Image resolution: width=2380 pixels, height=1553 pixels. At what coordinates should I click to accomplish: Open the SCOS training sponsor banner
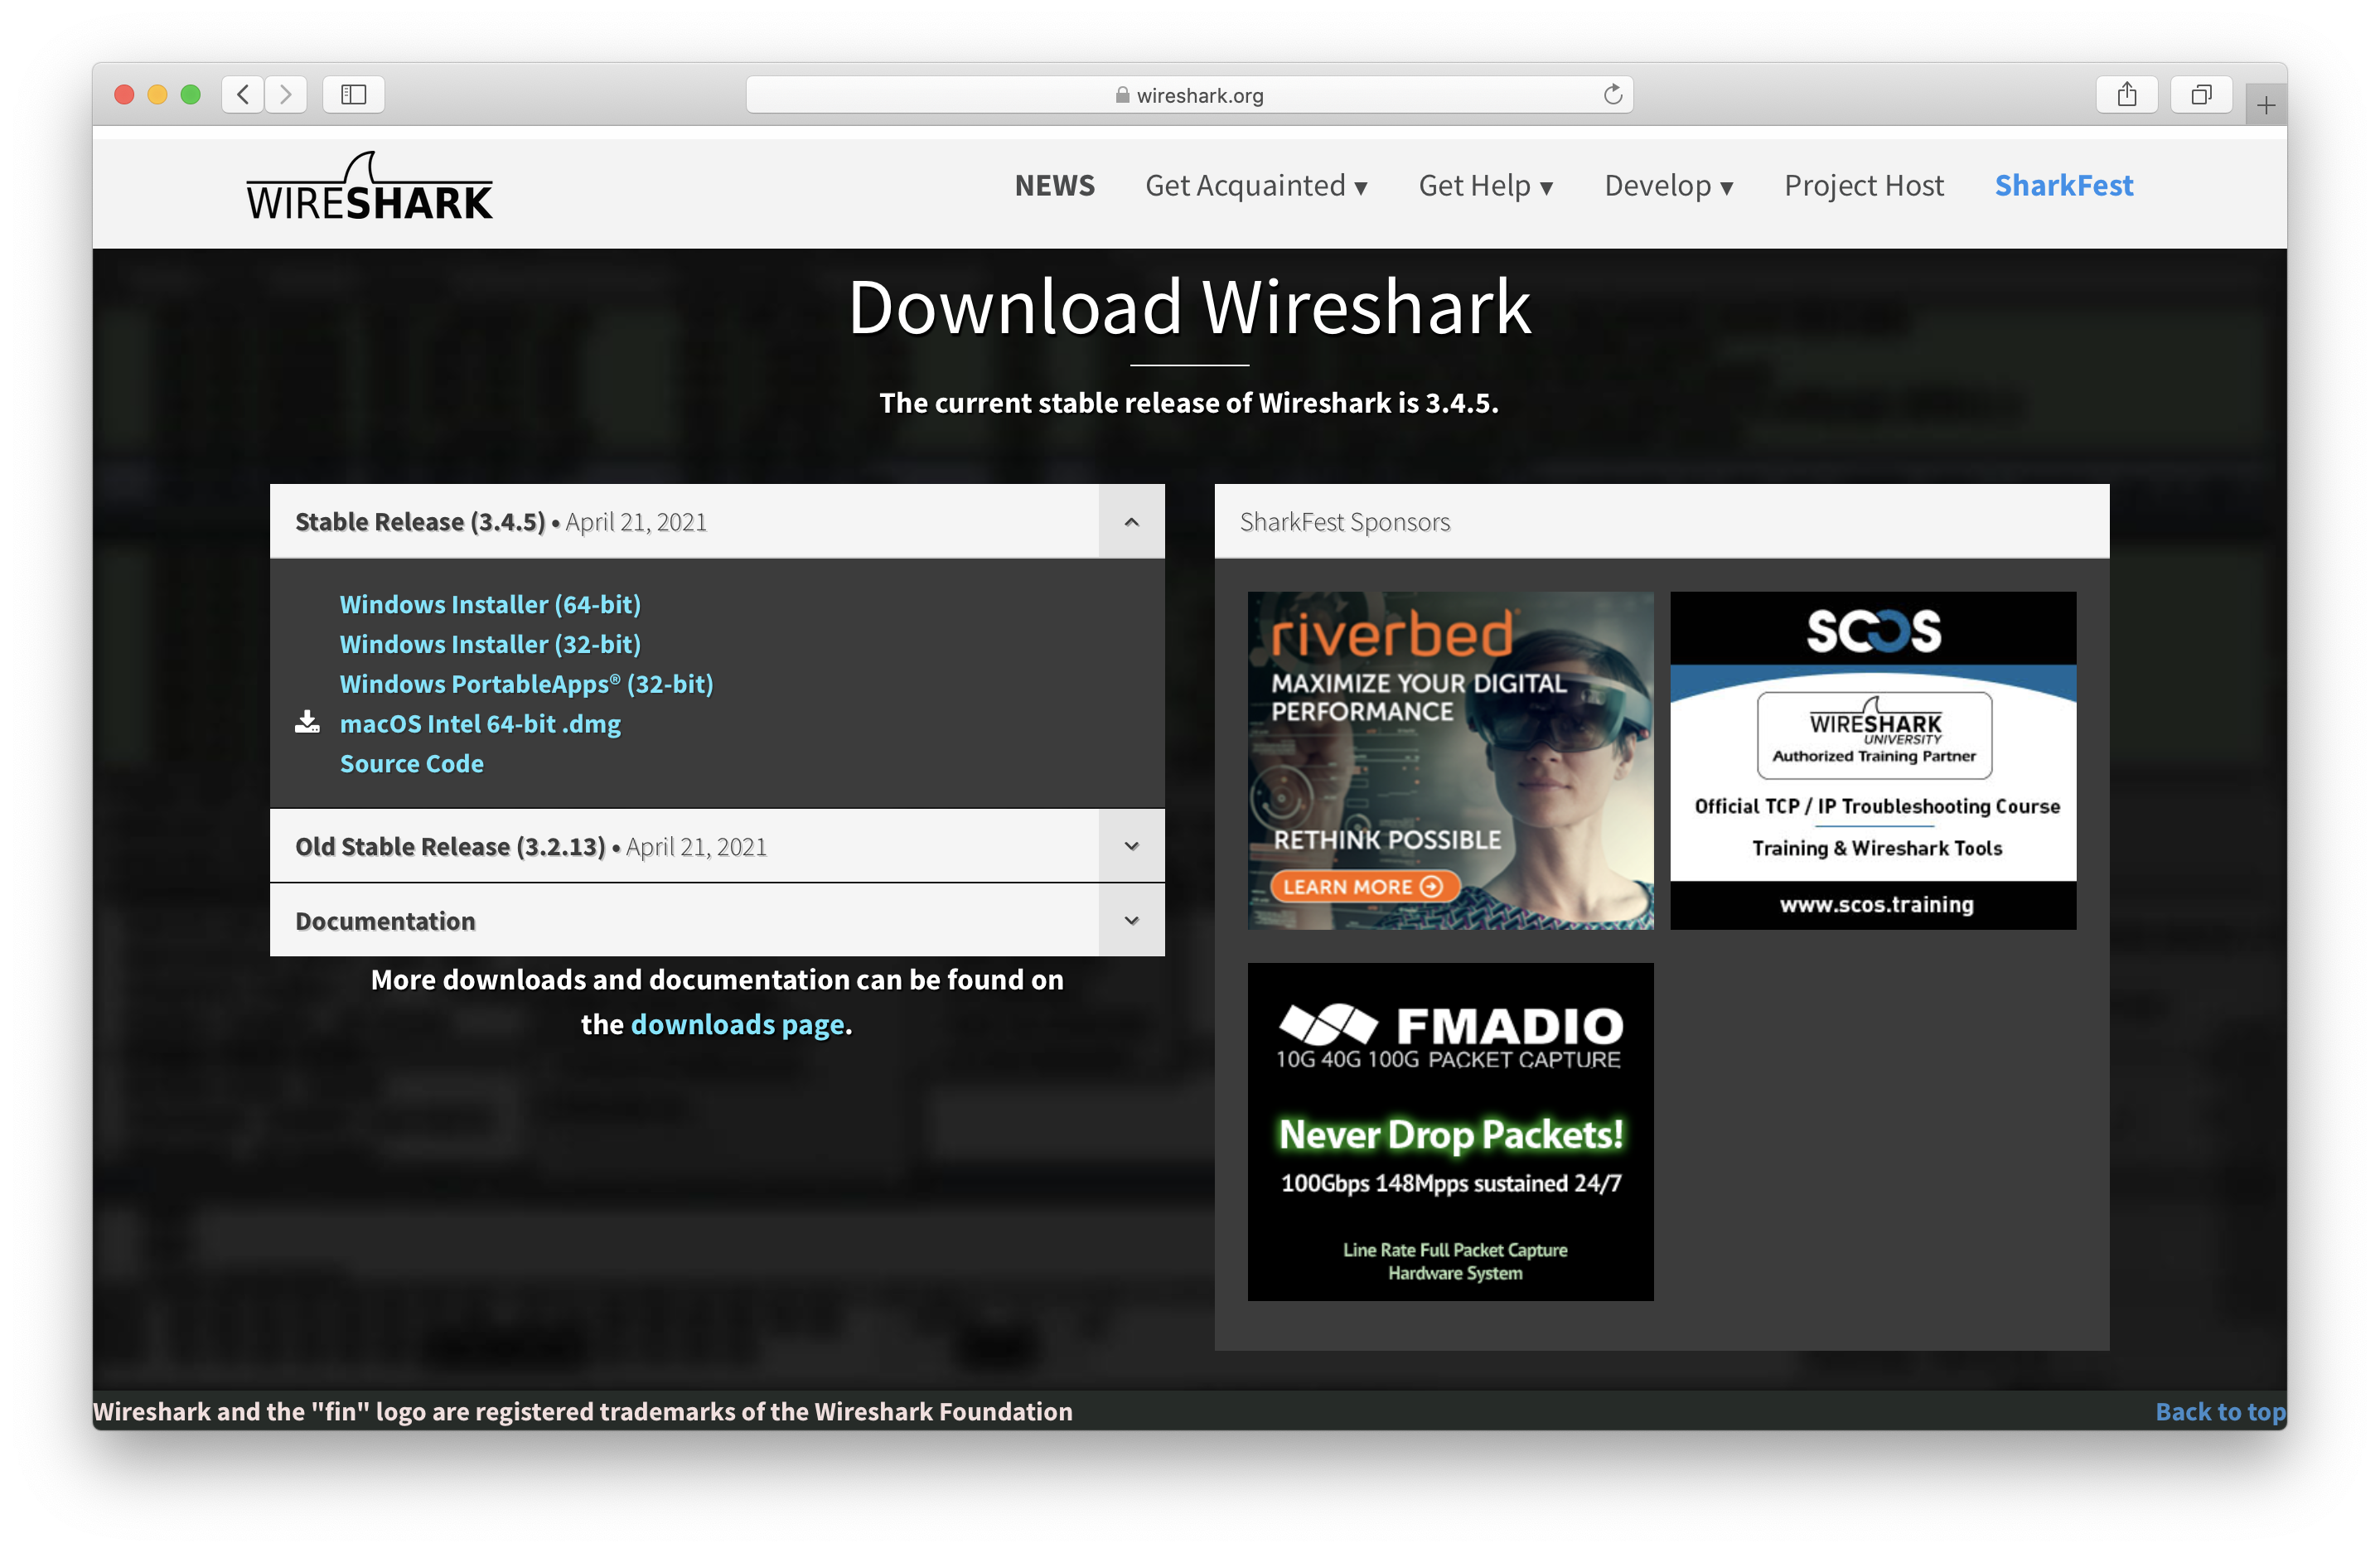click(1872, 760)
